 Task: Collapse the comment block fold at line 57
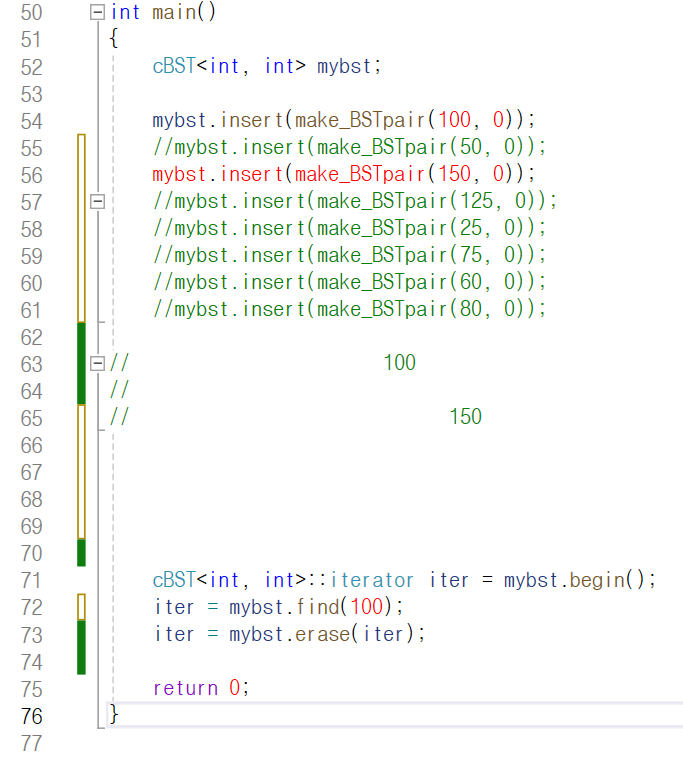98,201
